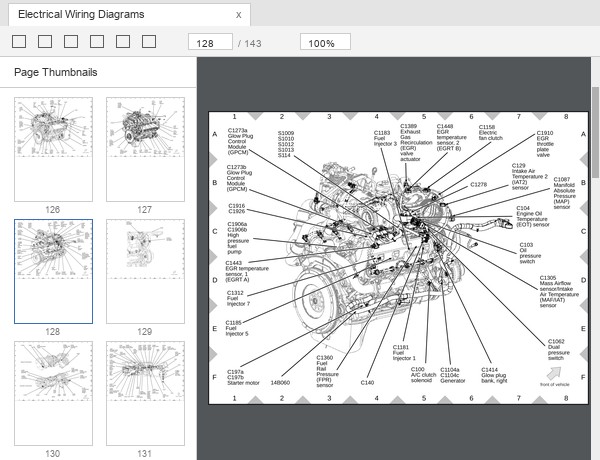Screen dimensions: 600x460
Task: Click the first square toolbar icon
Action: coord(19,41)
